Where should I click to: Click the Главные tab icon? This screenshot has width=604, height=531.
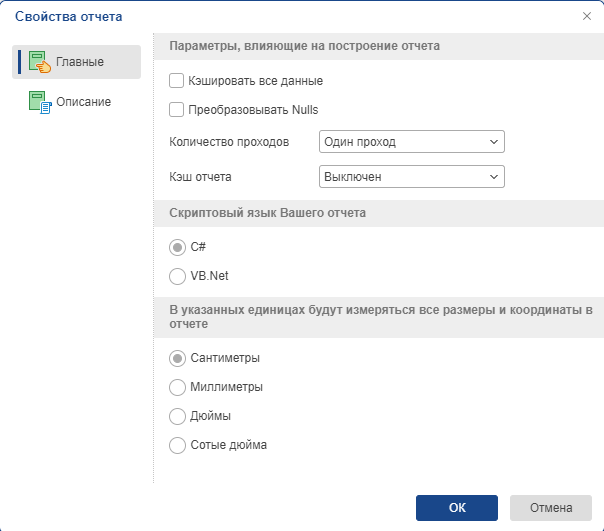tap(40, 62)
